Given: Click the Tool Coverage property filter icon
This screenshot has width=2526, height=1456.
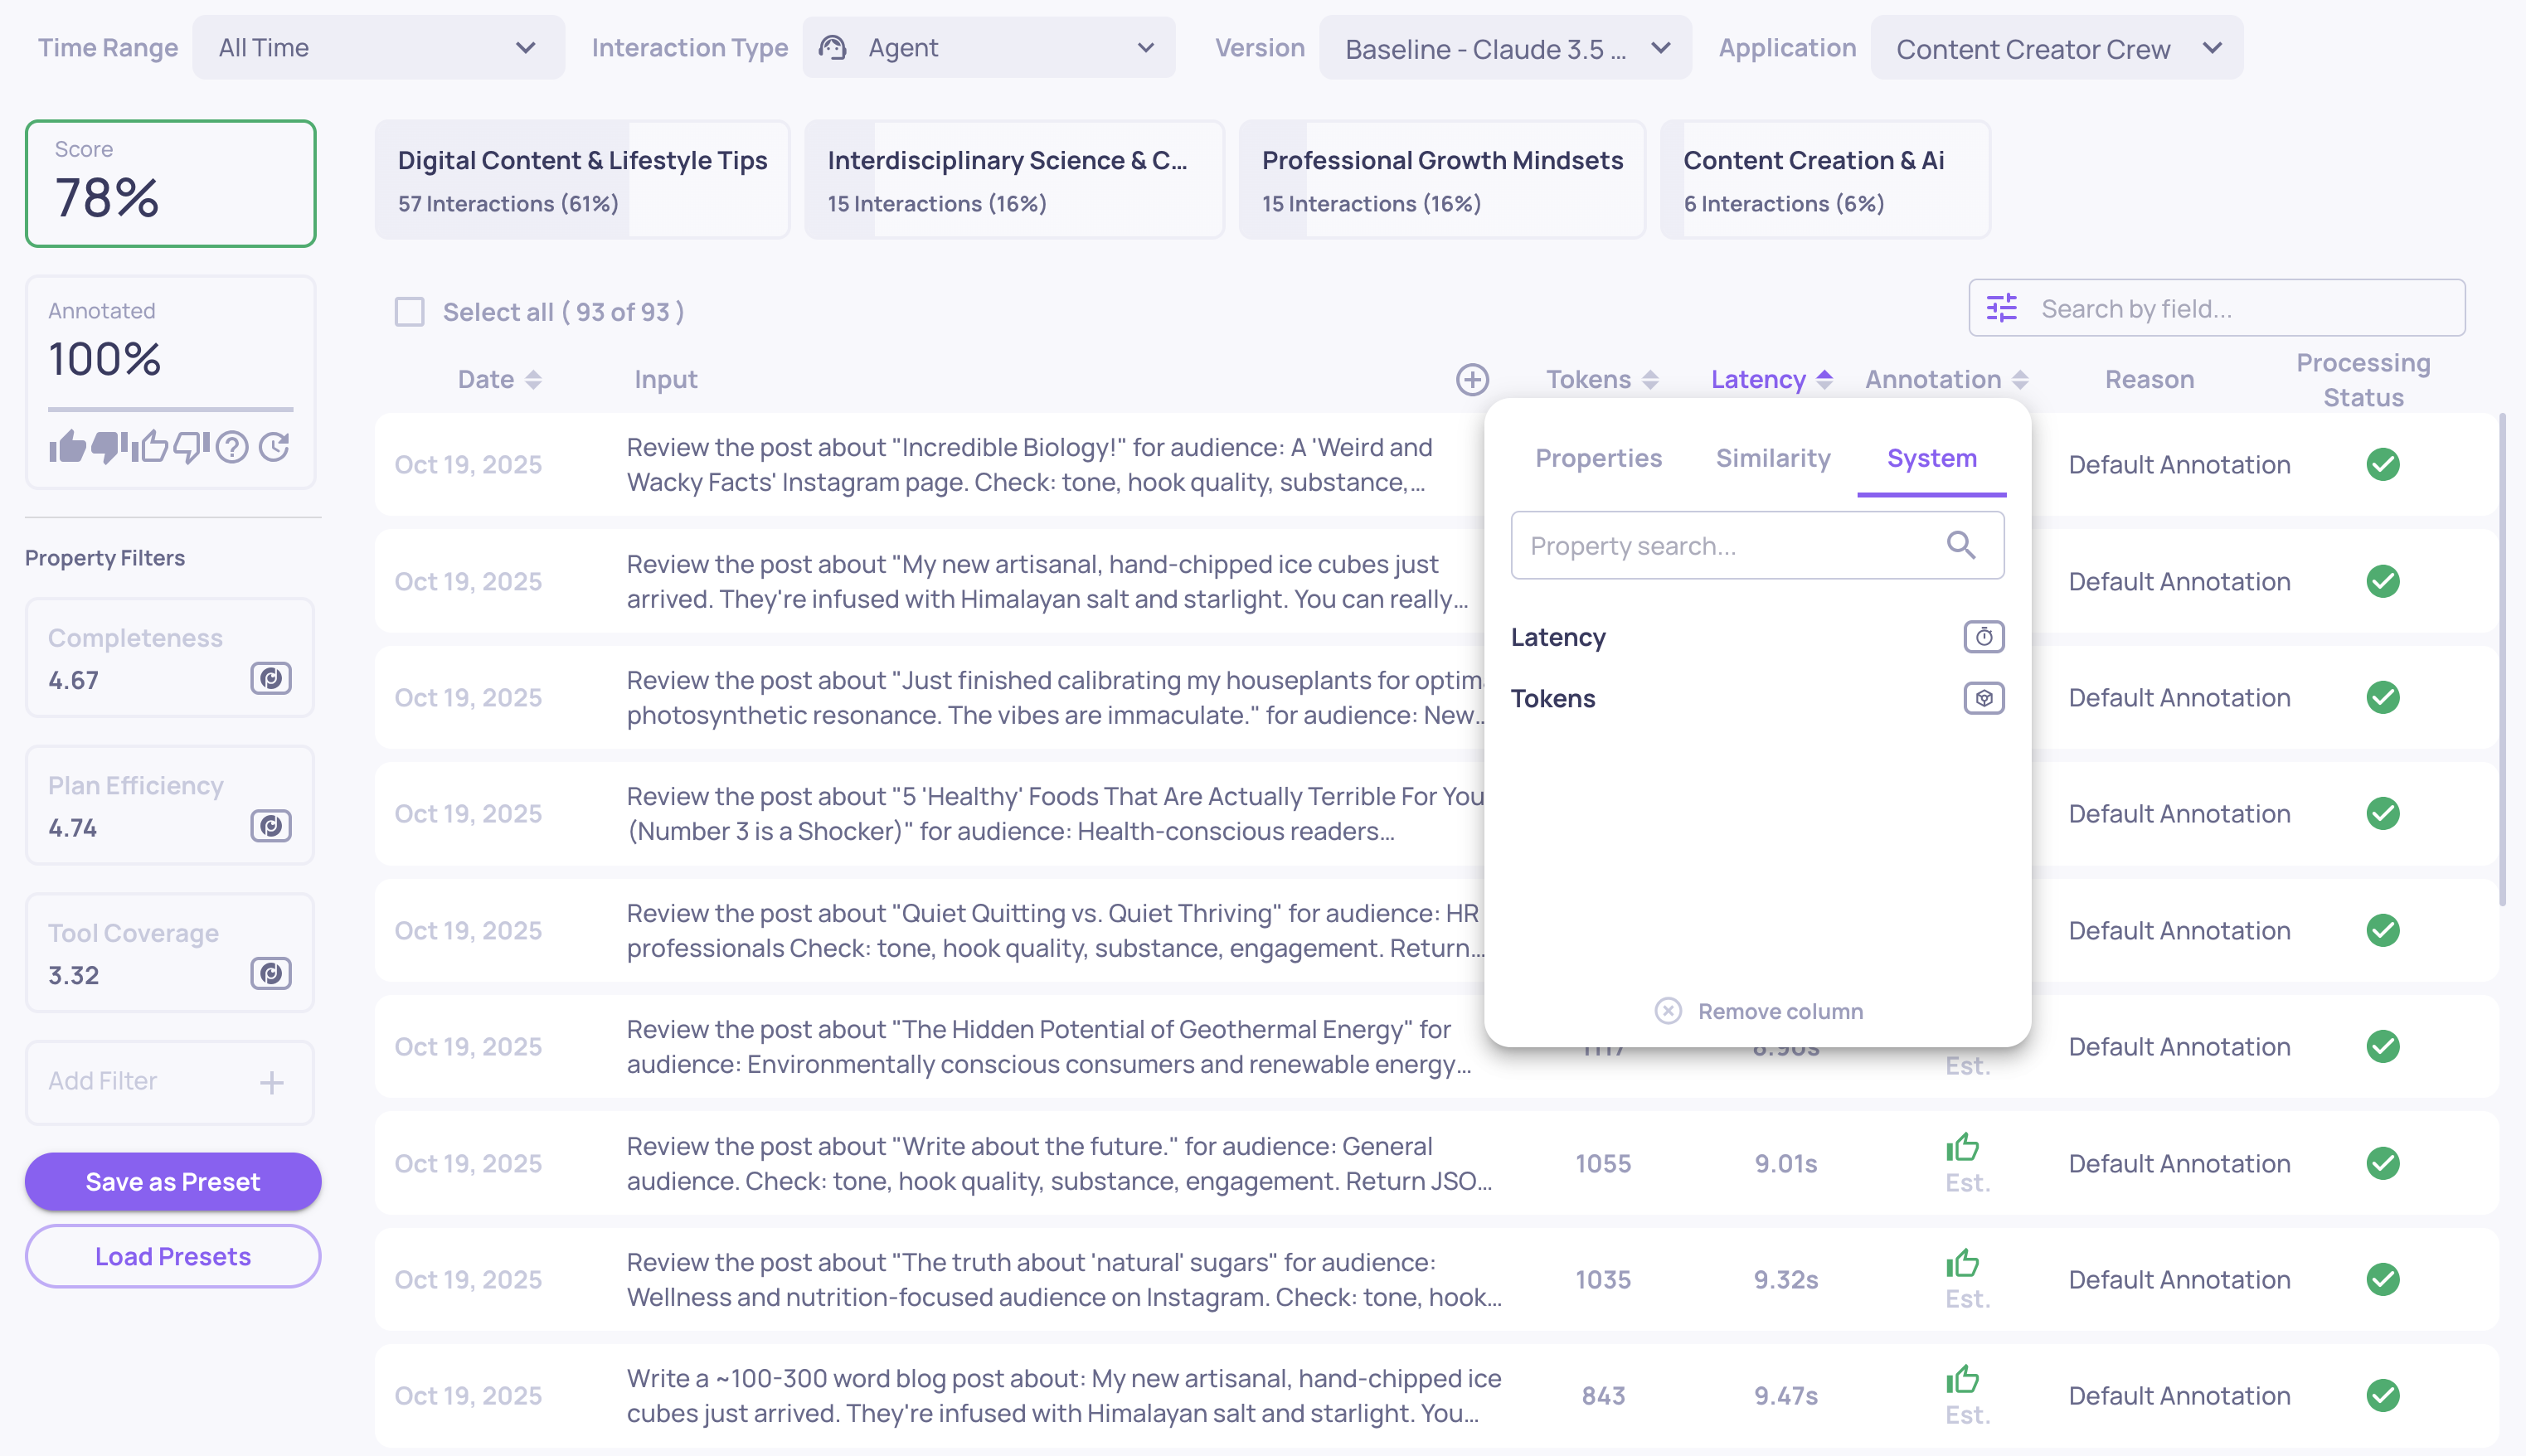Looking at the screenshot, I should click(x=270, y=974).
